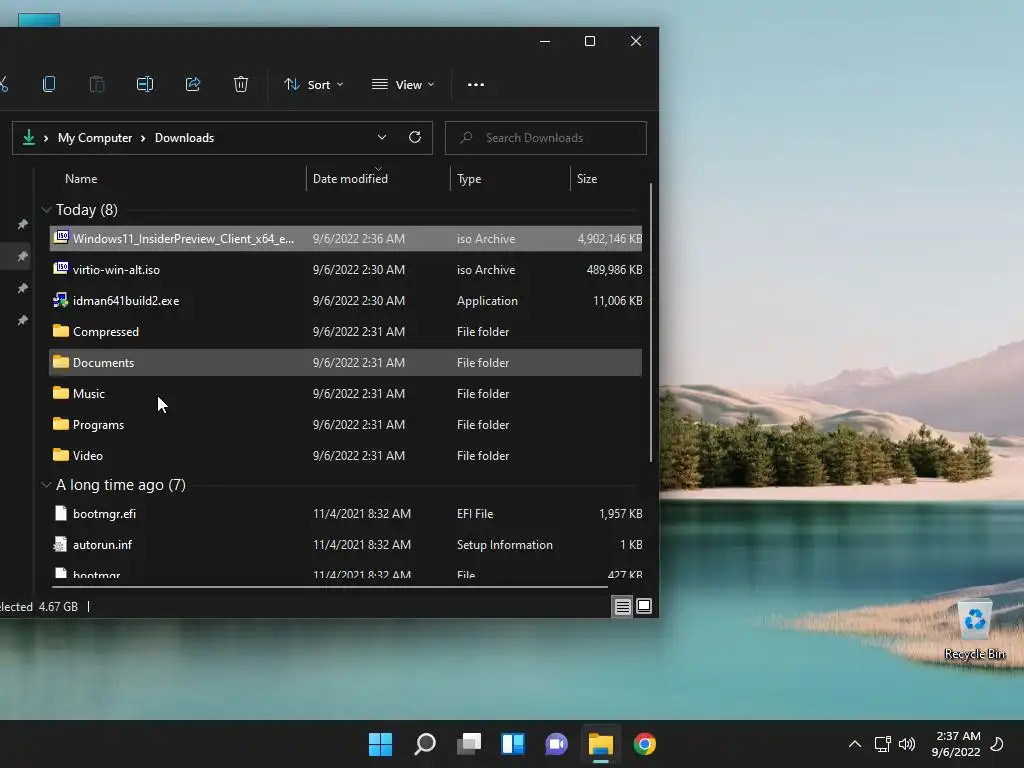
Task: Click the volume speaker icon in tray
Action: [x=907, y=744]
